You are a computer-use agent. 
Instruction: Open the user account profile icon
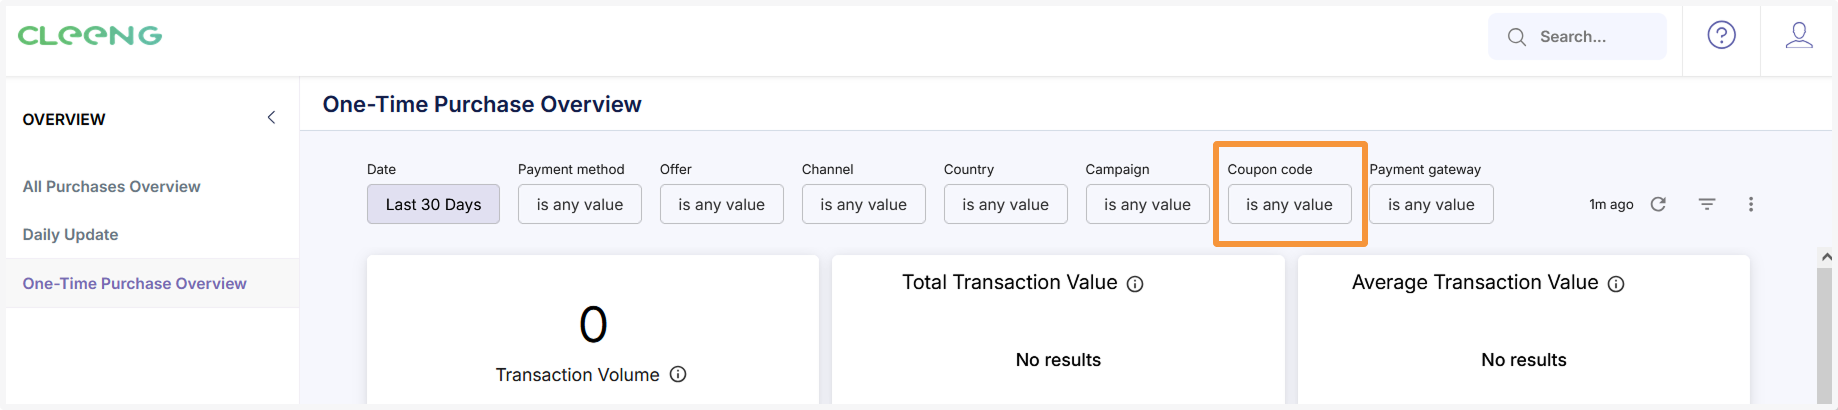tap(1799, 36)
